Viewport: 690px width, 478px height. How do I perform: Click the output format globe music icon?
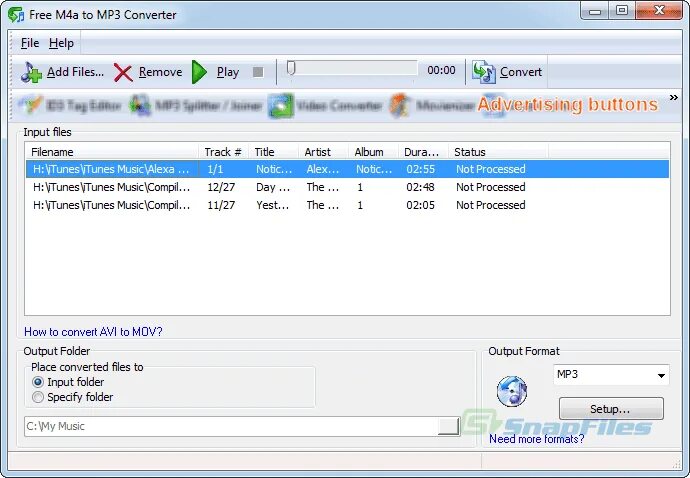point(512,391)
